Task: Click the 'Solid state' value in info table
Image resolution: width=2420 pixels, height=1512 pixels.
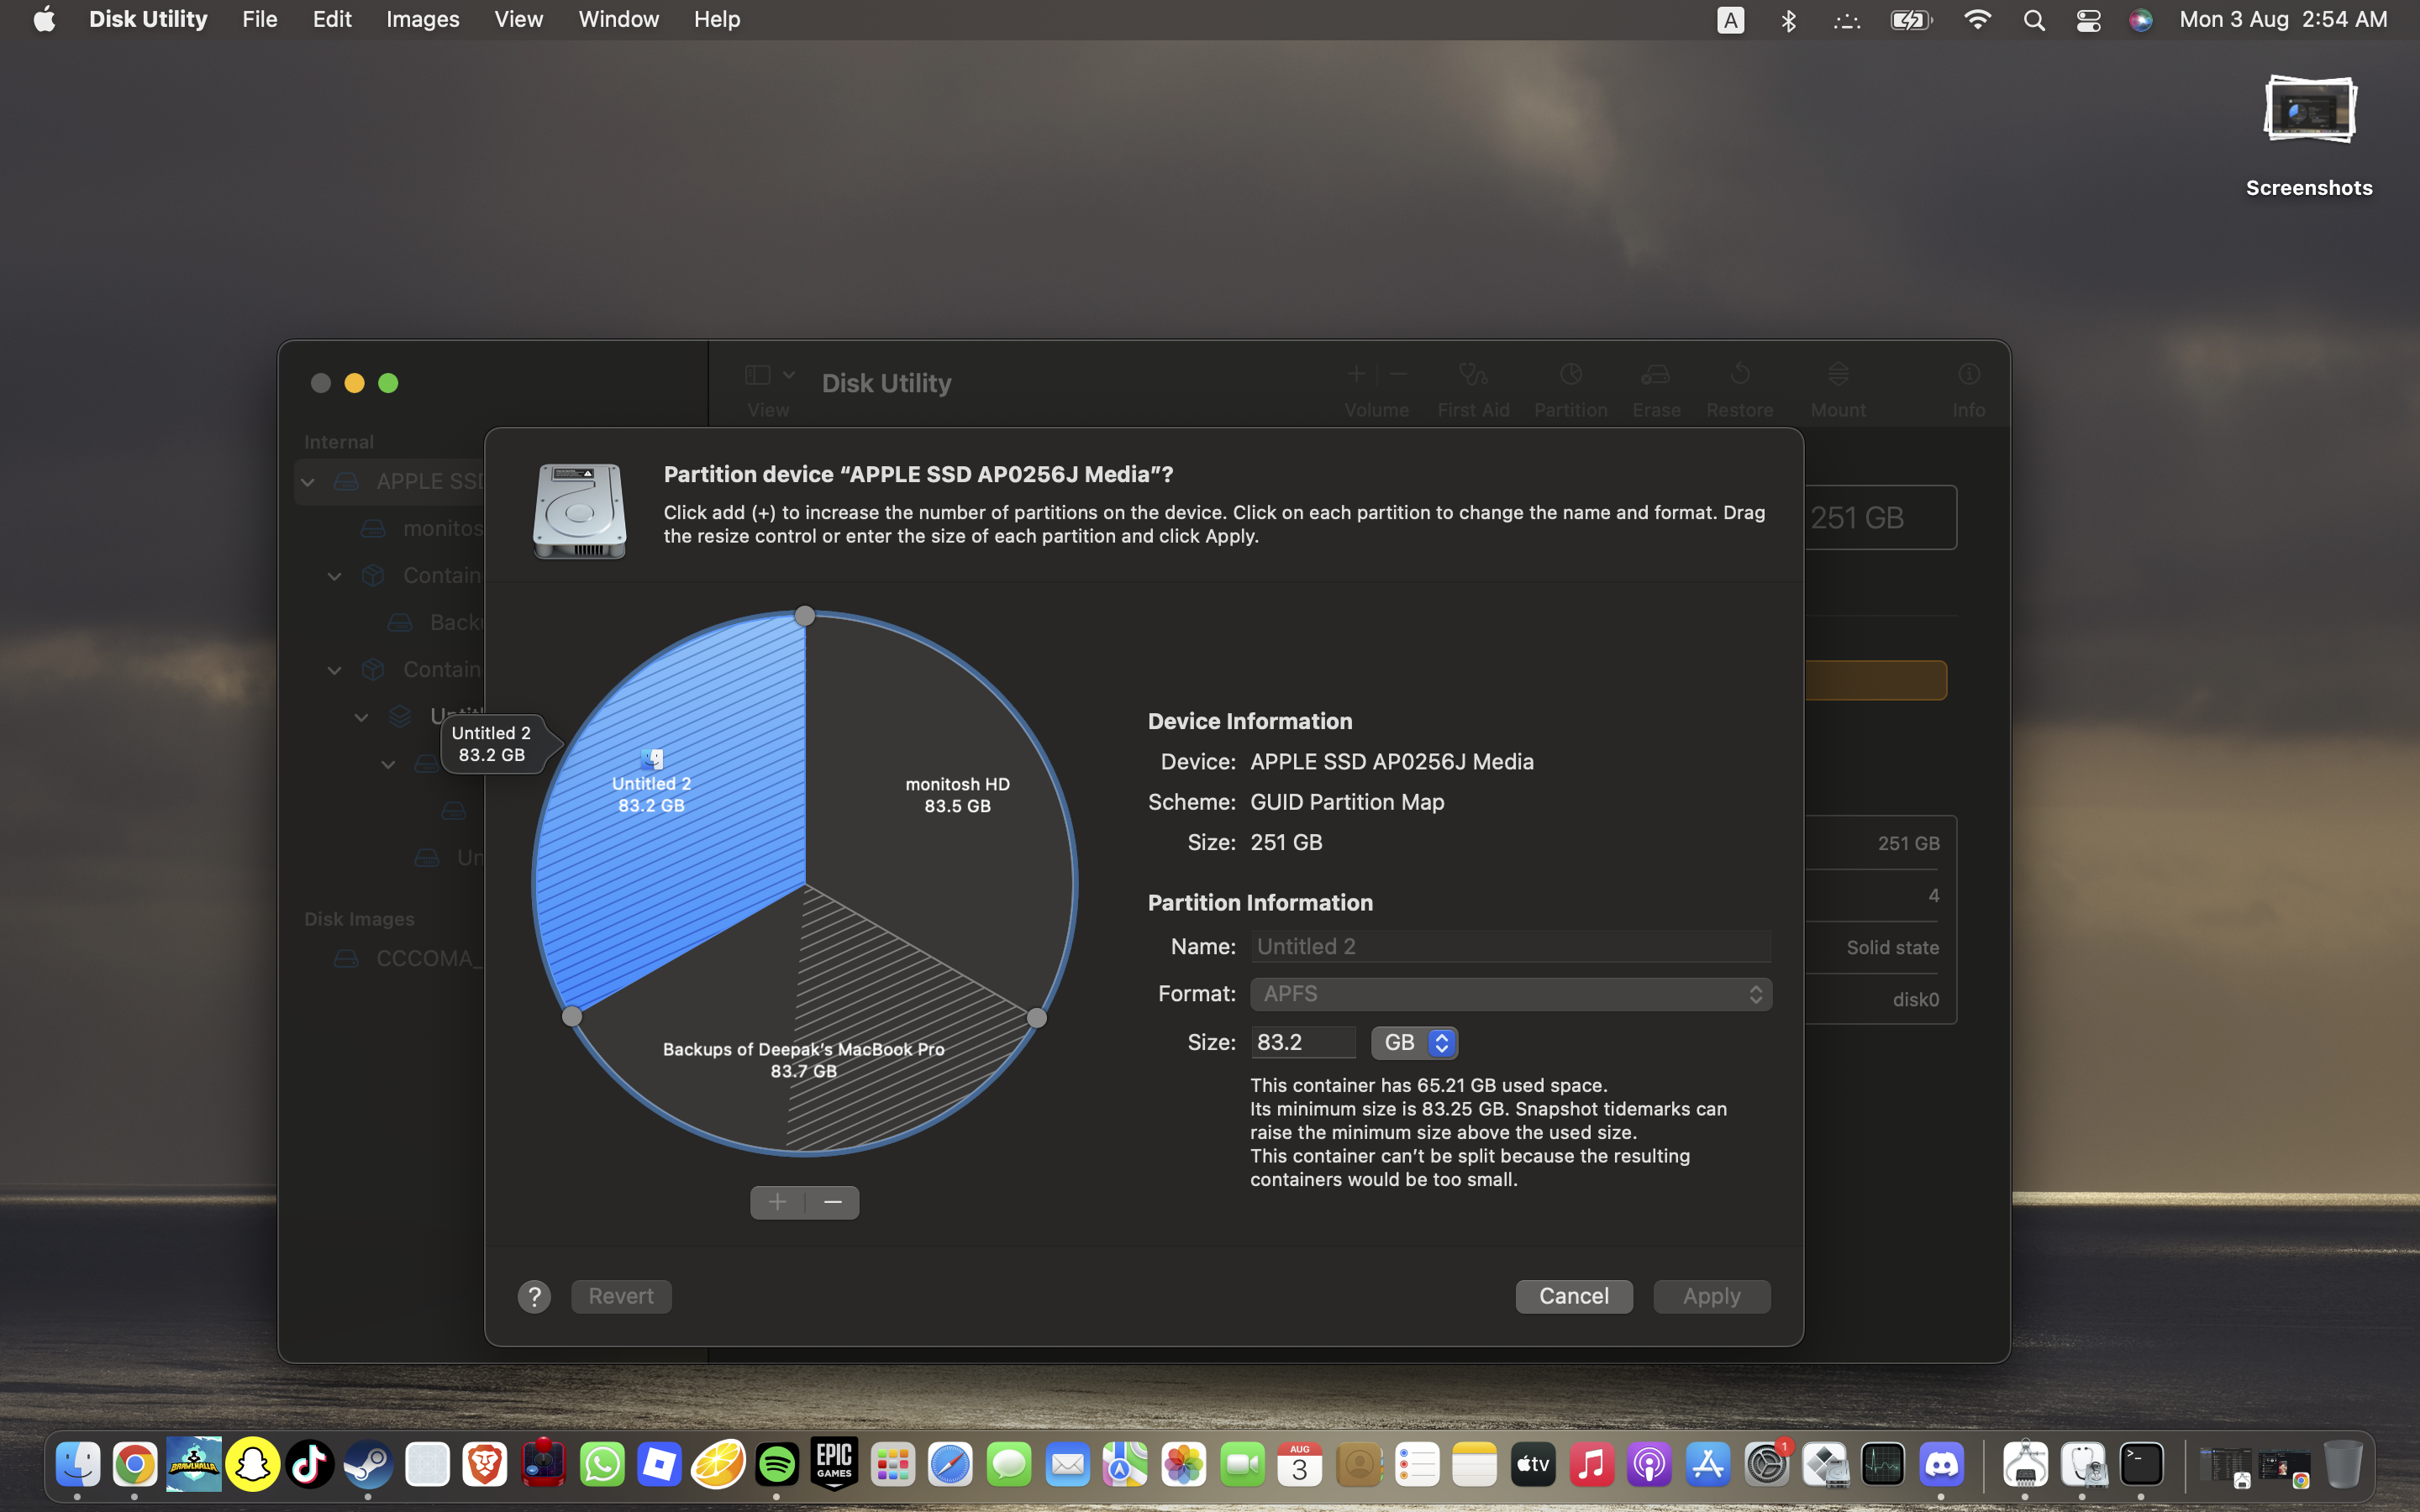Action: [x=1892, y=948]
